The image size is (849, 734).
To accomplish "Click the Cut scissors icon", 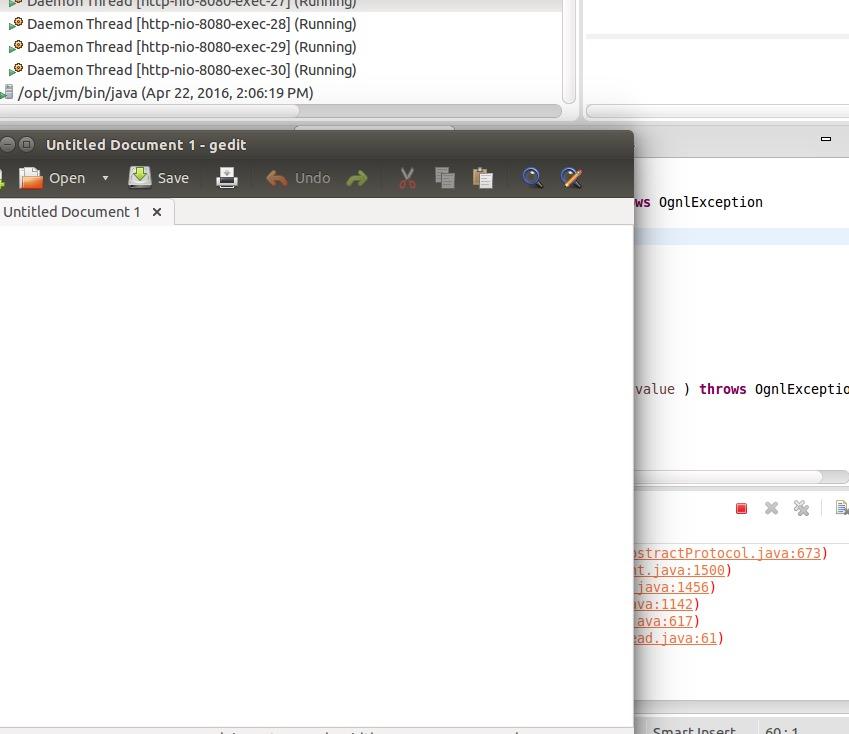I will (407, 178).
